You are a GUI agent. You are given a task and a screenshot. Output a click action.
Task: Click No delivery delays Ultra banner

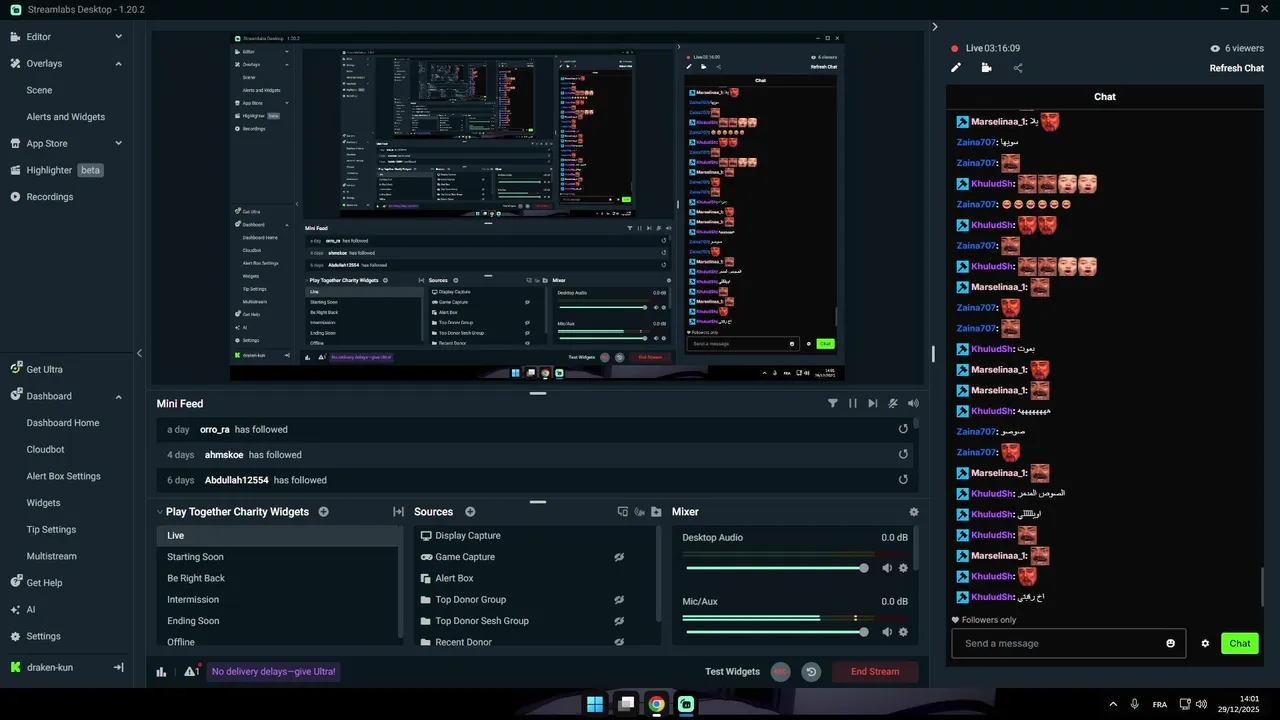[x=274, y=672]
